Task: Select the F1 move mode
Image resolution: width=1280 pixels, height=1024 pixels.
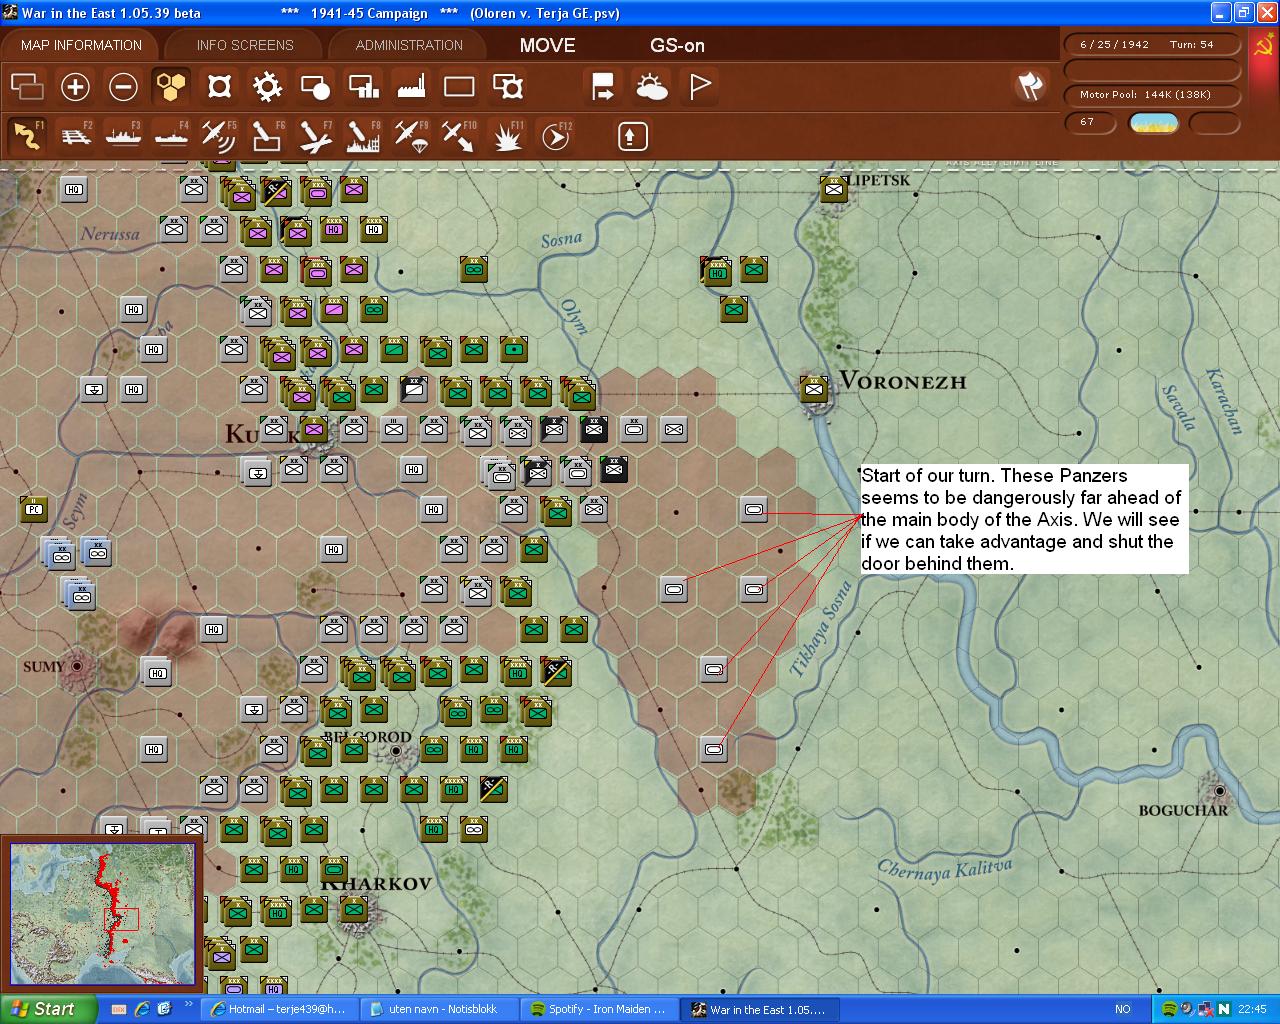Action: pos(27,136)
